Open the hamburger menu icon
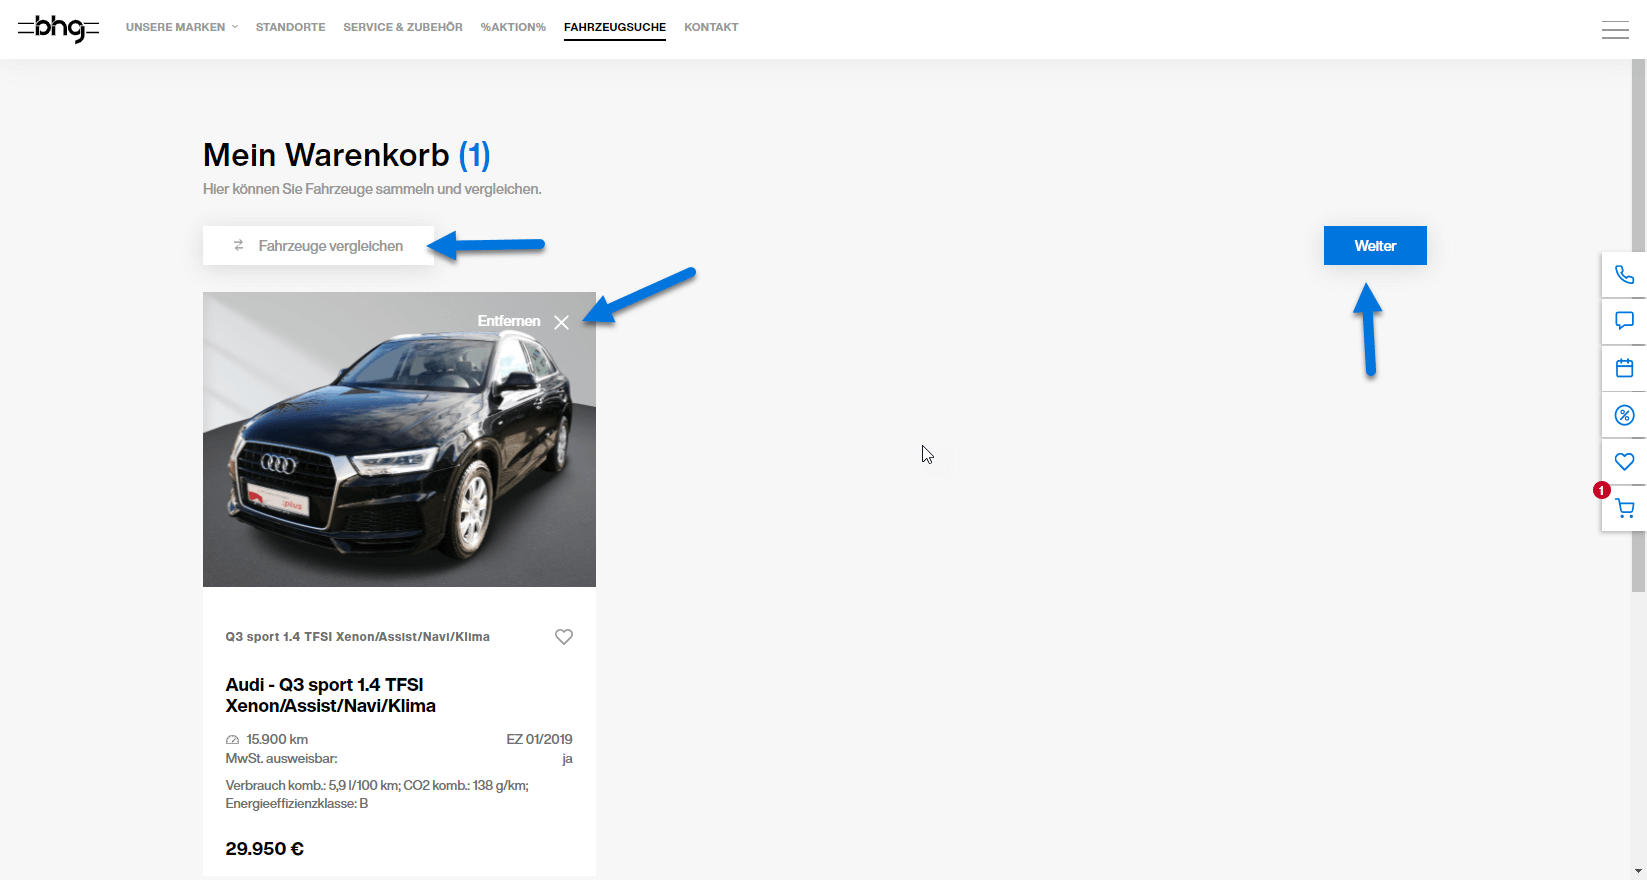Viewport: 1647px width, 880px height. (1615, 30)
